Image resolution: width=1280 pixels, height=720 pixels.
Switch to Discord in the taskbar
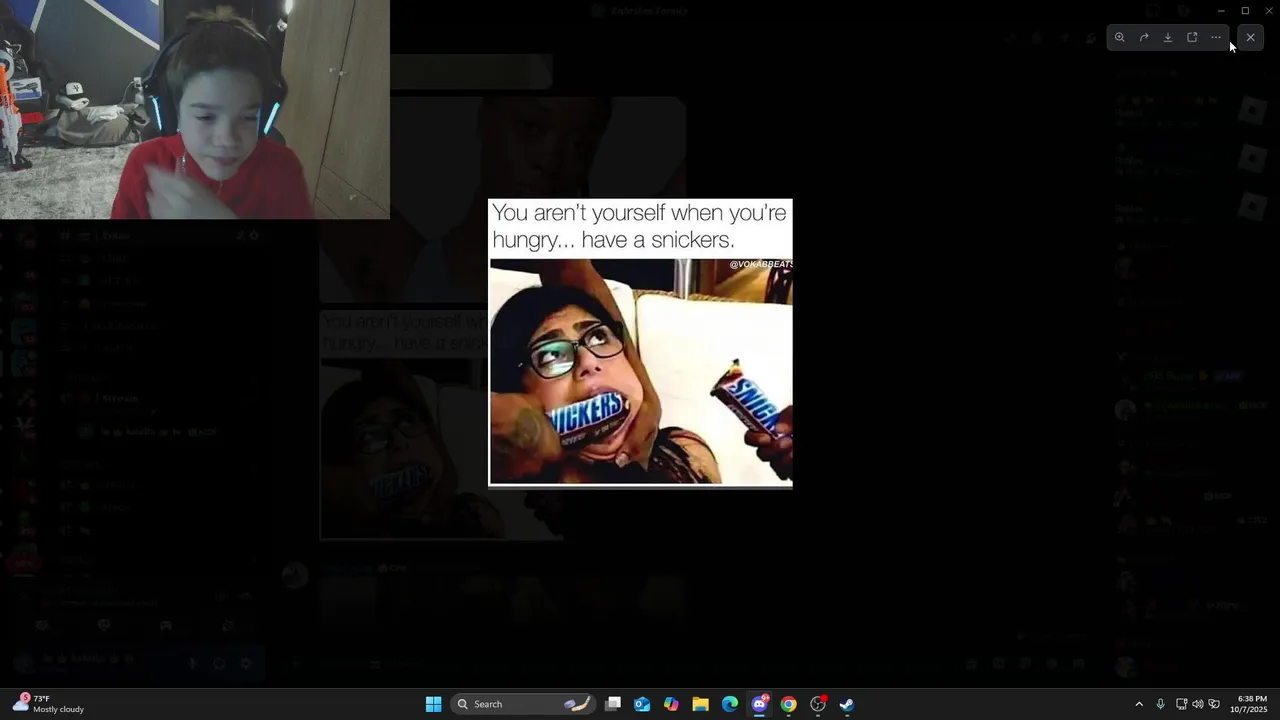point(759,704)
